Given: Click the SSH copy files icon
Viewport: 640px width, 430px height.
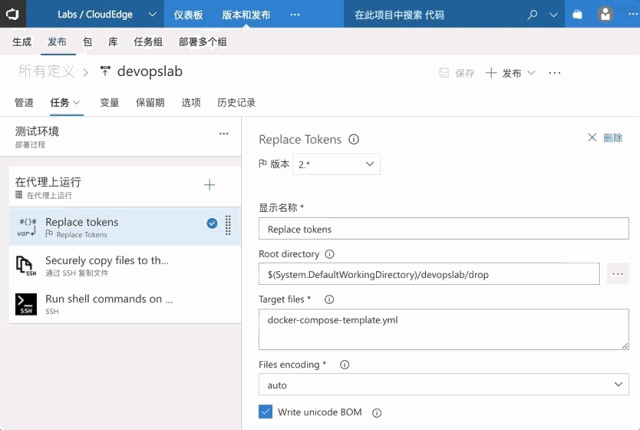Looking at the screenshot, I should [x=26, y=266].
